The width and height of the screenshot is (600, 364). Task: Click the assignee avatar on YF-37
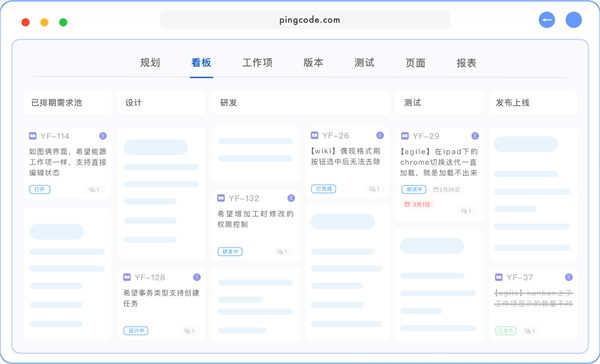(x=569, y=277)
